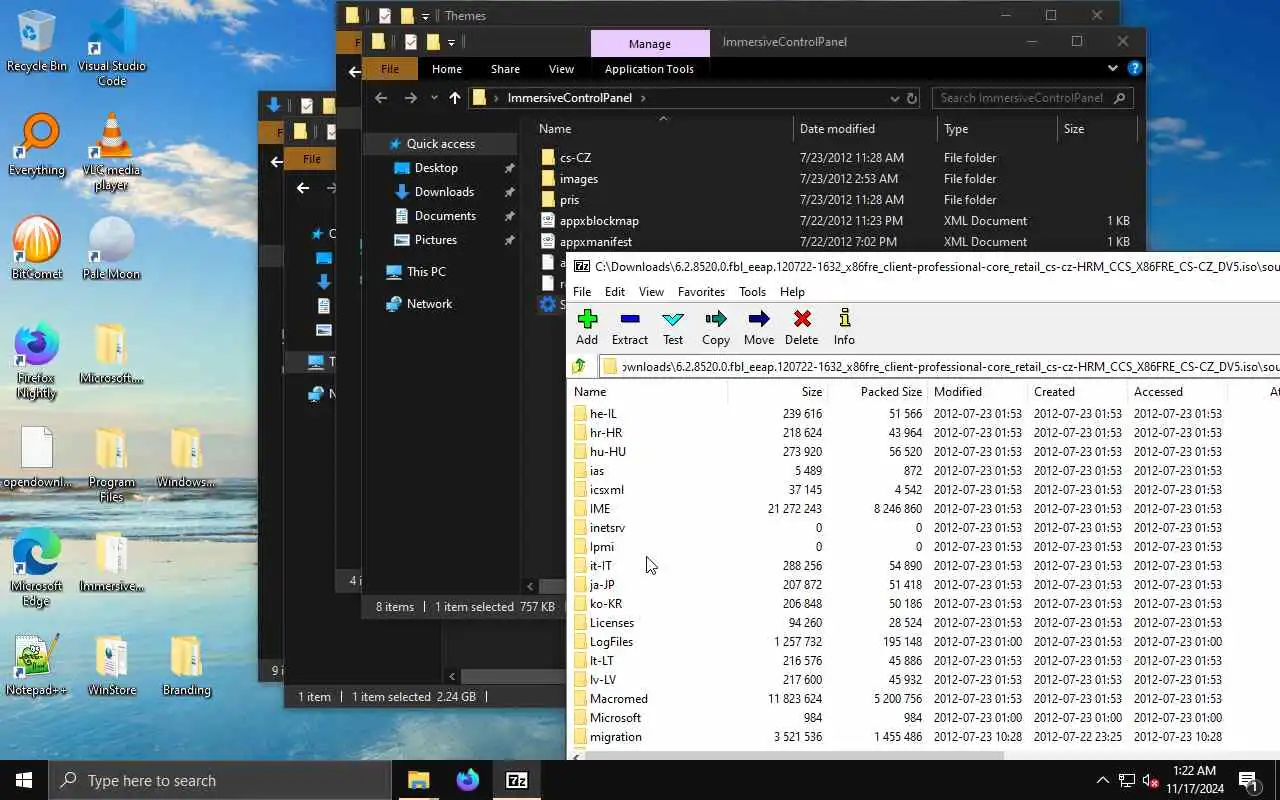Select appxblockmap file in Explorer
This screenshot has height=800, width=1280.
pos(599,221)
